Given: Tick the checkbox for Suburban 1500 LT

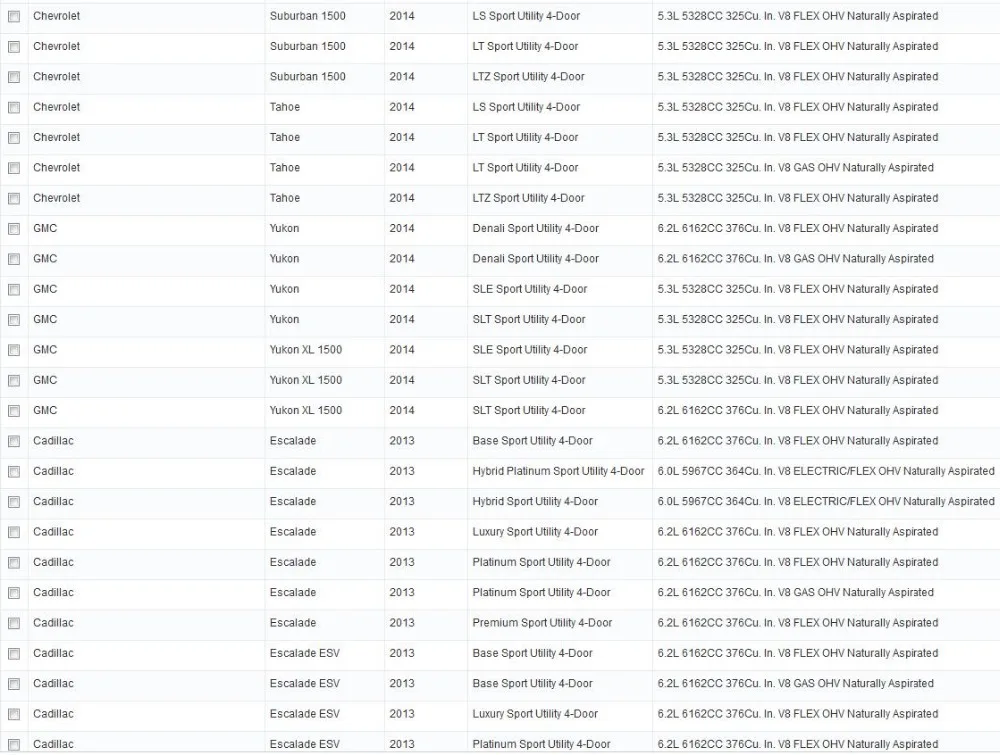Looking at the screenshot, I should click(14, 47).
